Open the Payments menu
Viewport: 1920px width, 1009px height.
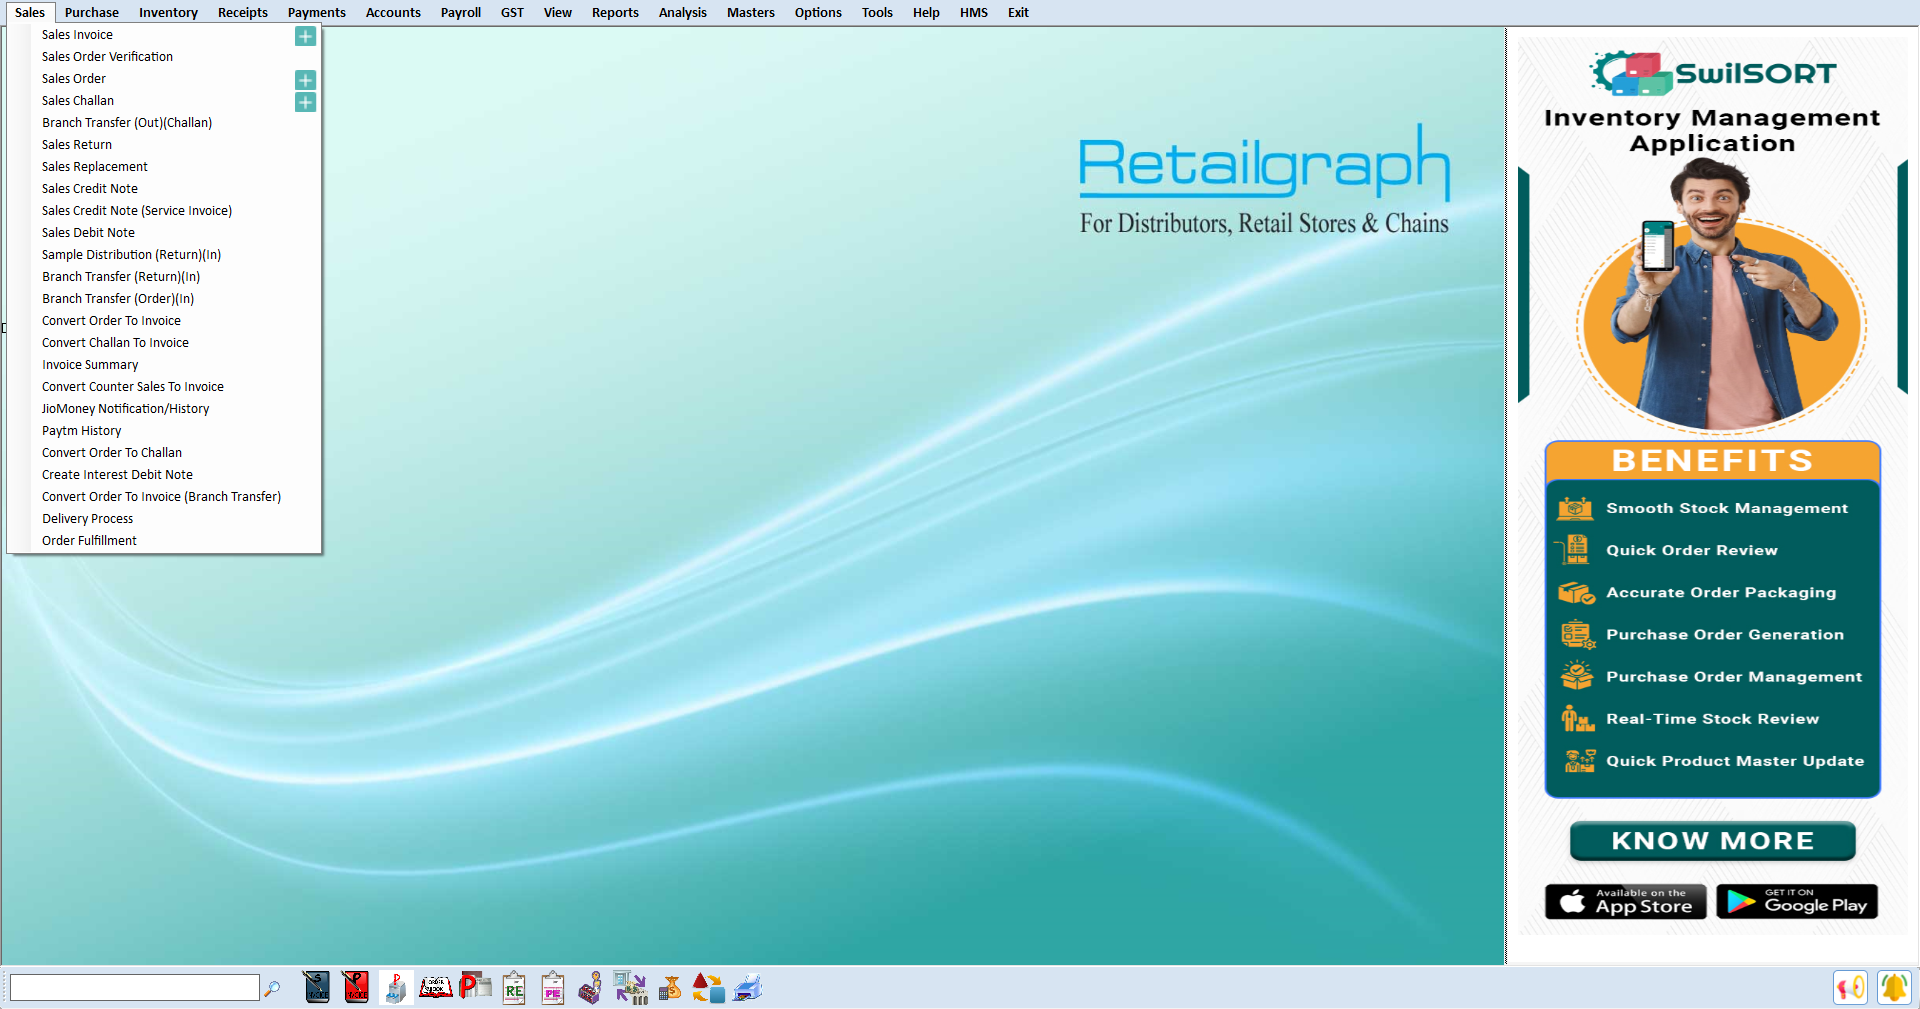click(x=317, y=12)
